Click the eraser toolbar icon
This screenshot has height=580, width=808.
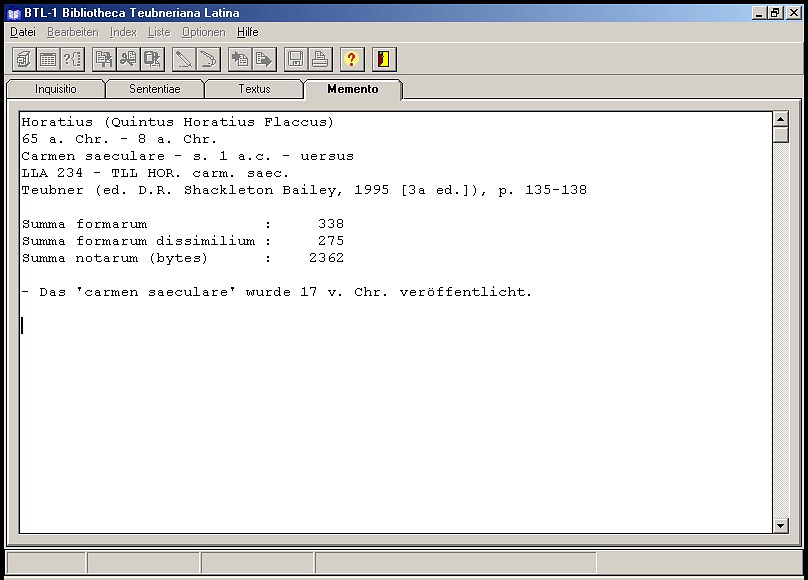point(208,59)
